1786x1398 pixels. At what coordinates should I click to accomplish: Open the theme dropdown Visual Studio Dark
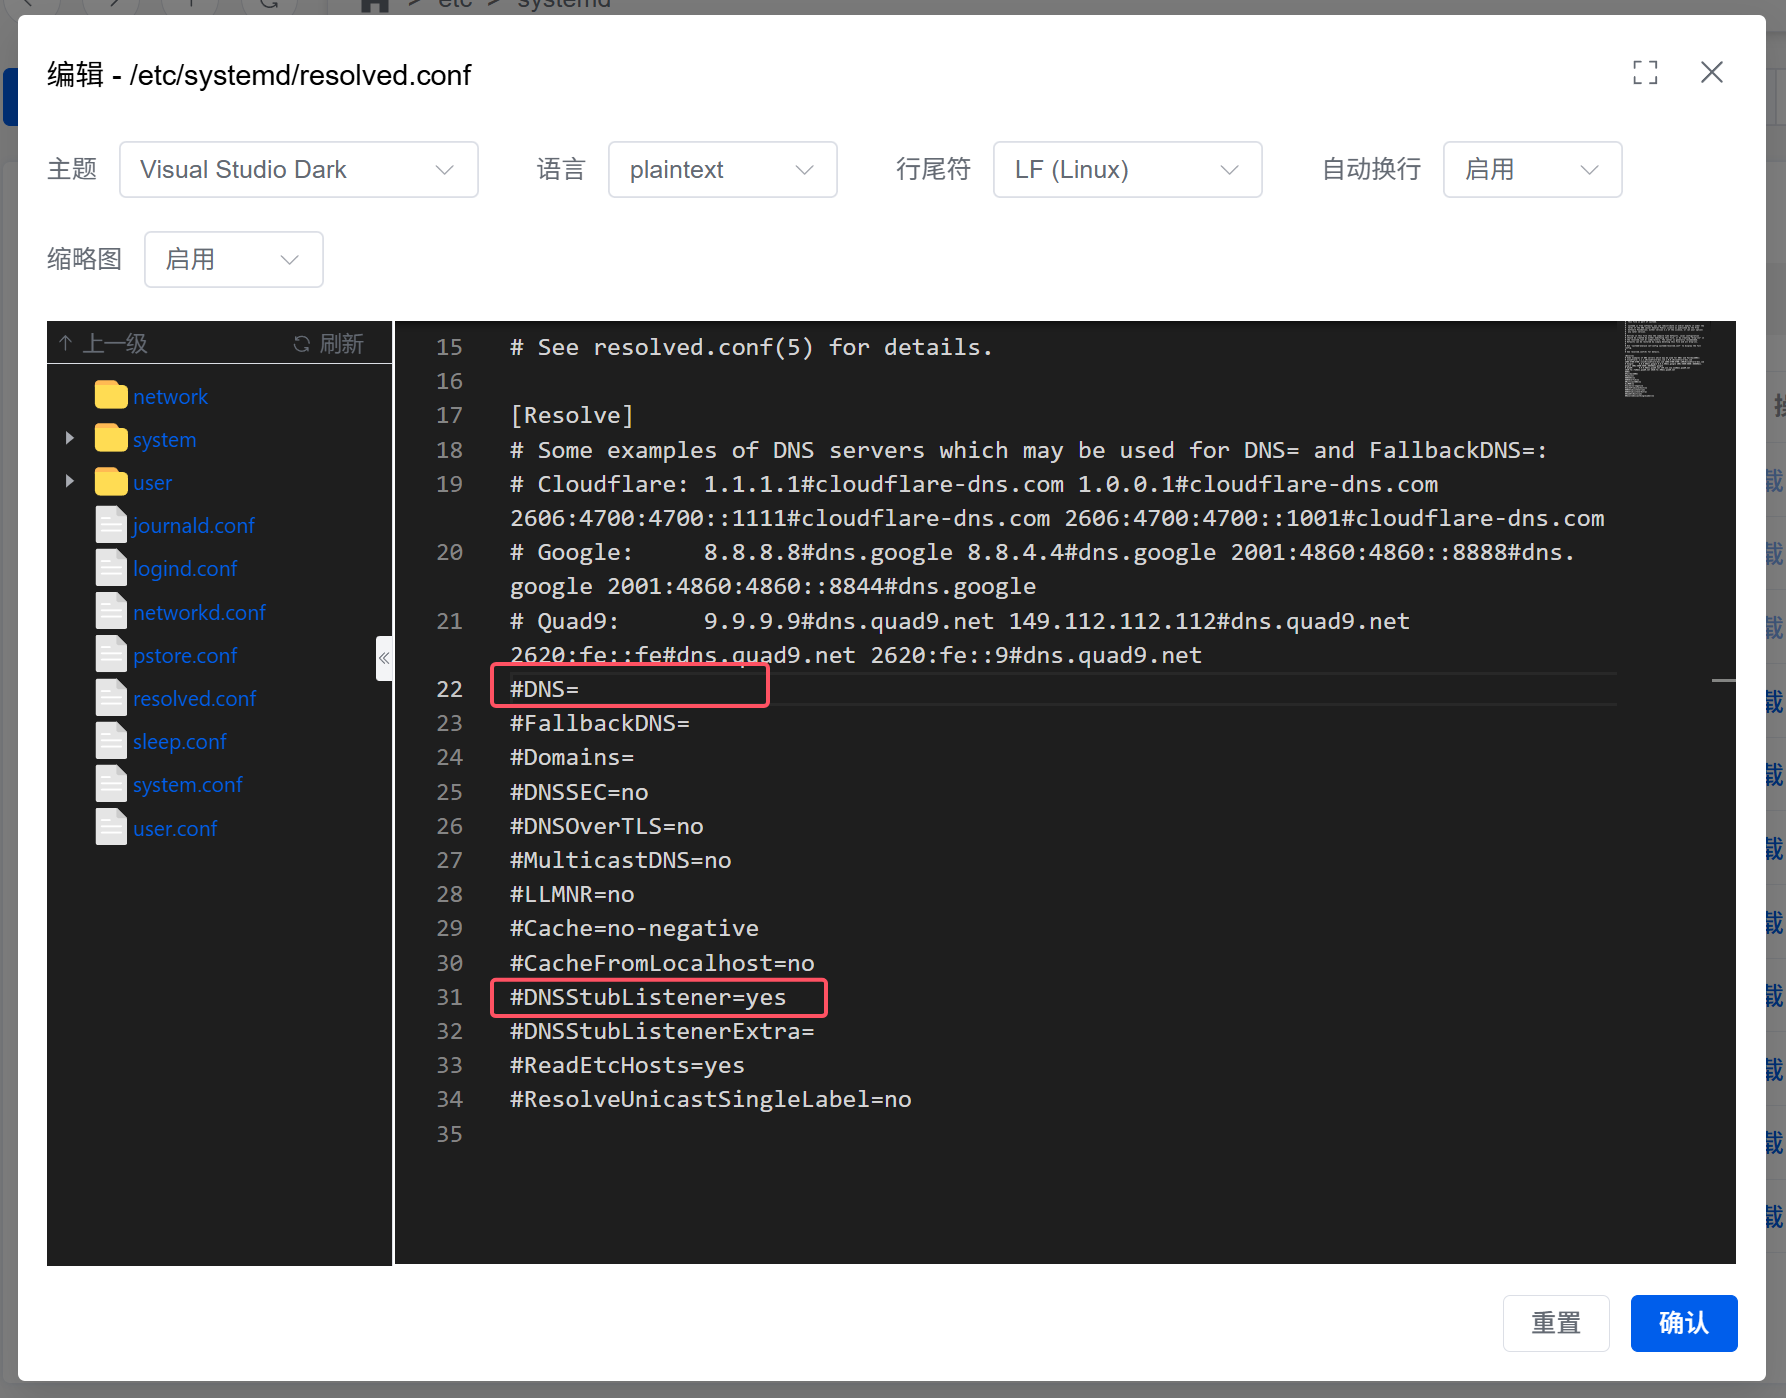coord(298,170)
